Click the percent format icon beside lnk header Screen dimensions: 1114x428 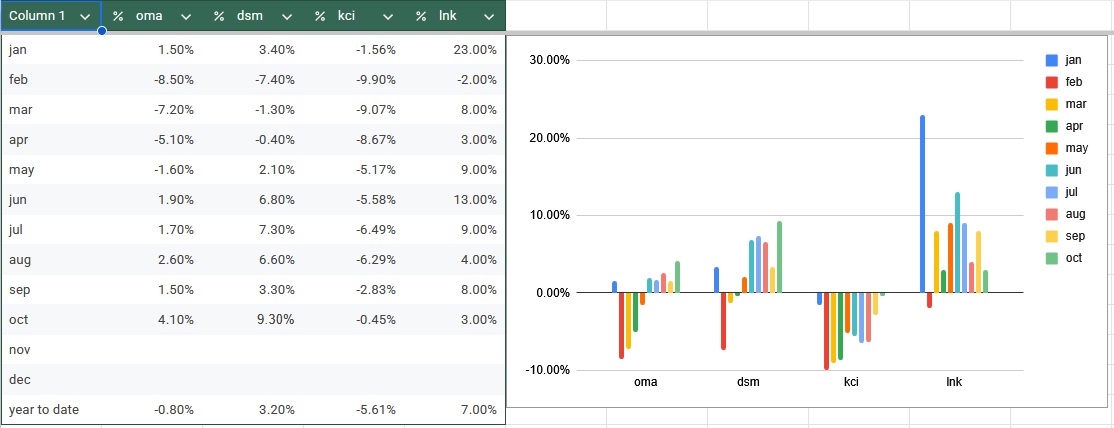pos(421,16)
